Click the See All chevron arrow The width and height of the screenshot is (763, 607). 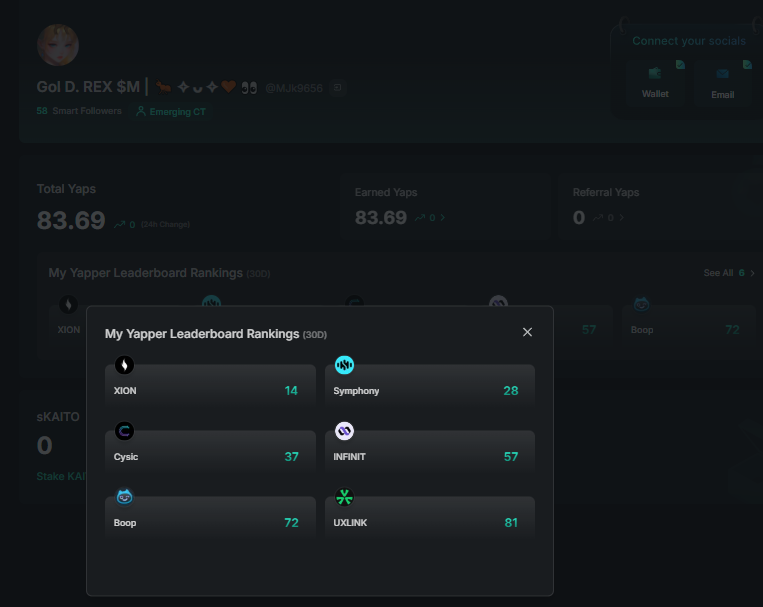pos(752,273)
